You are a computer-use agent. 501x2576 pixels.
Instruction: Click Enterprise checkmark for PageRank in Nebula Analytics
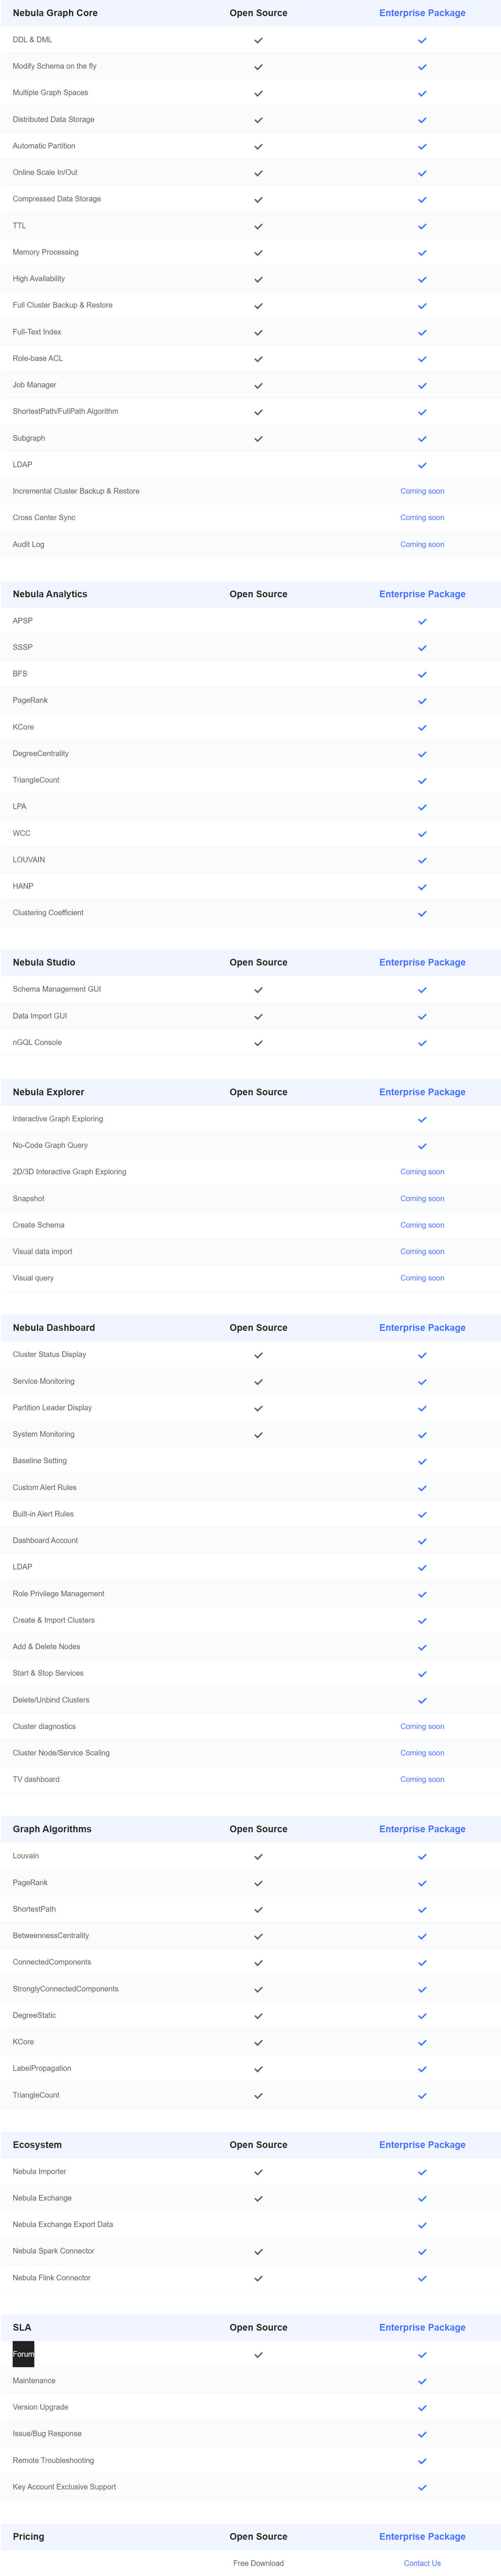[x=422, y=701]
